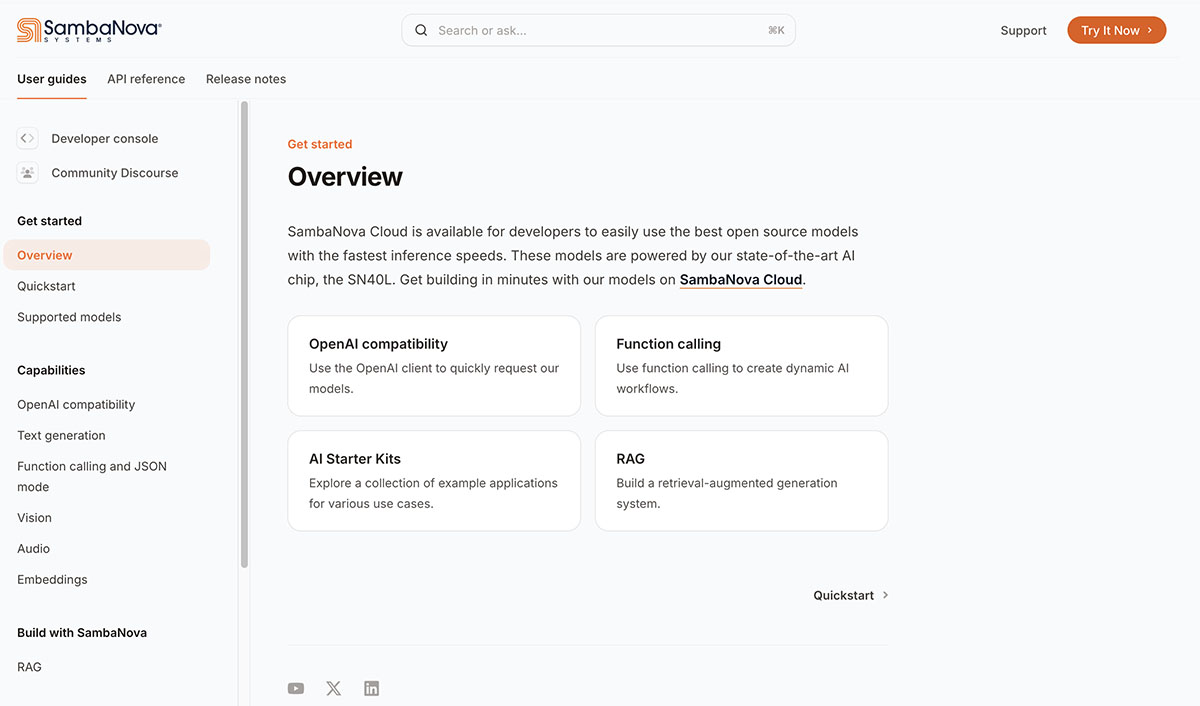Open the AI Starter Kits card
Viewport: 1200px width, 706px height.
click(x=434, y=481)
